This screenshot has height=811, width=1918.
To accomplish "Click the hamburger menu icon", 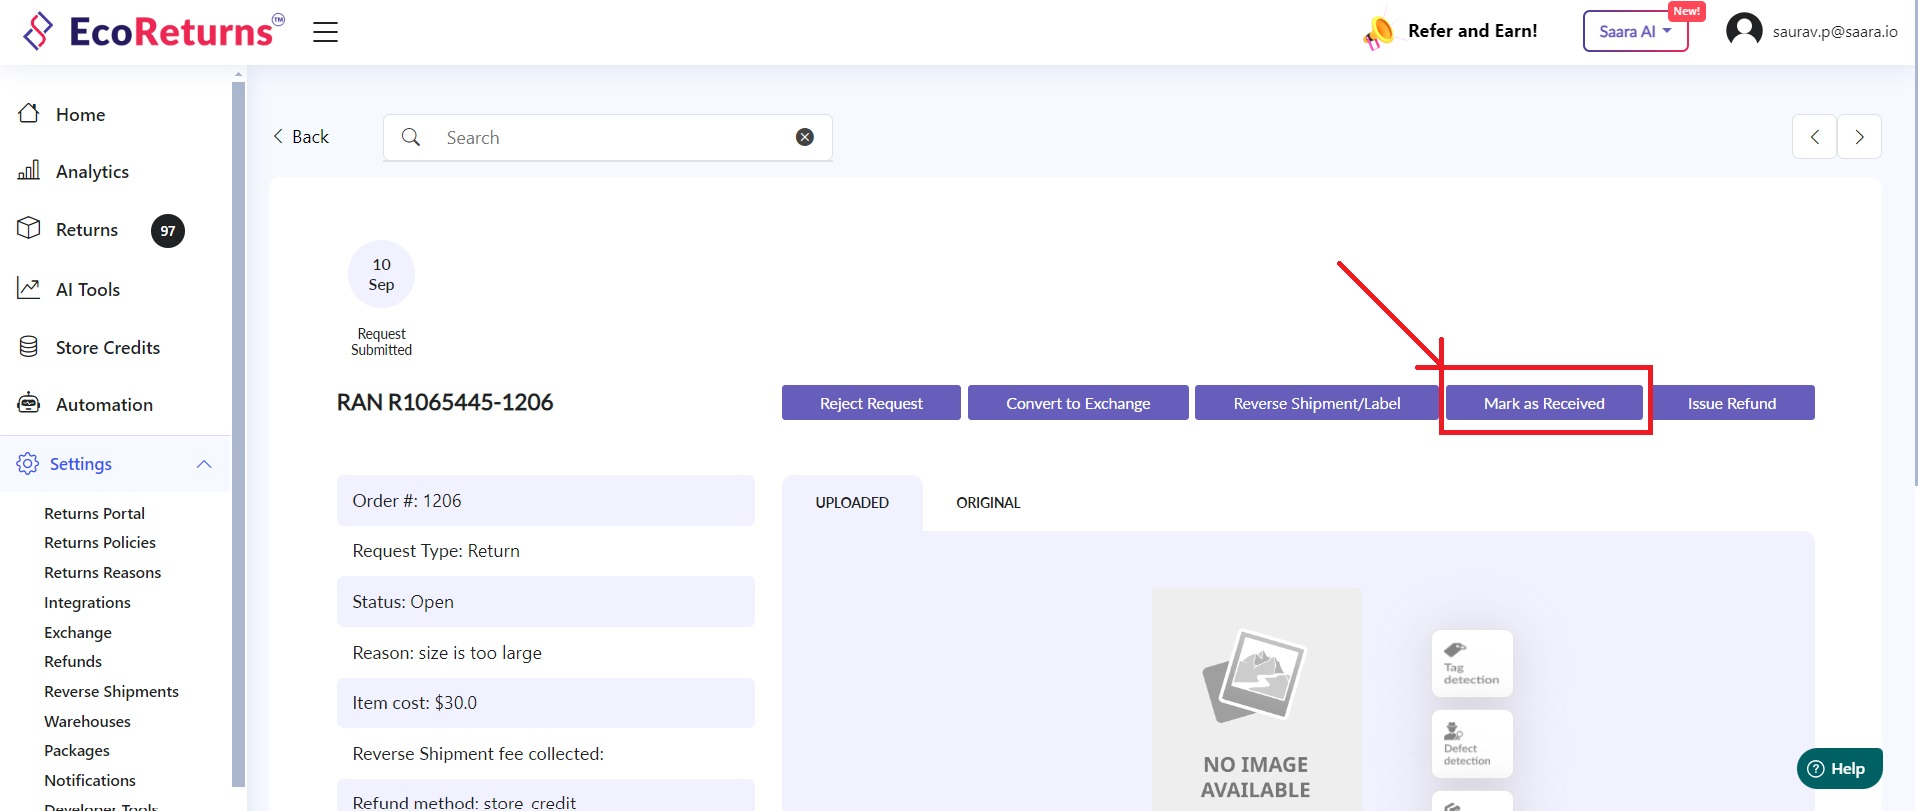I will 325,32.
